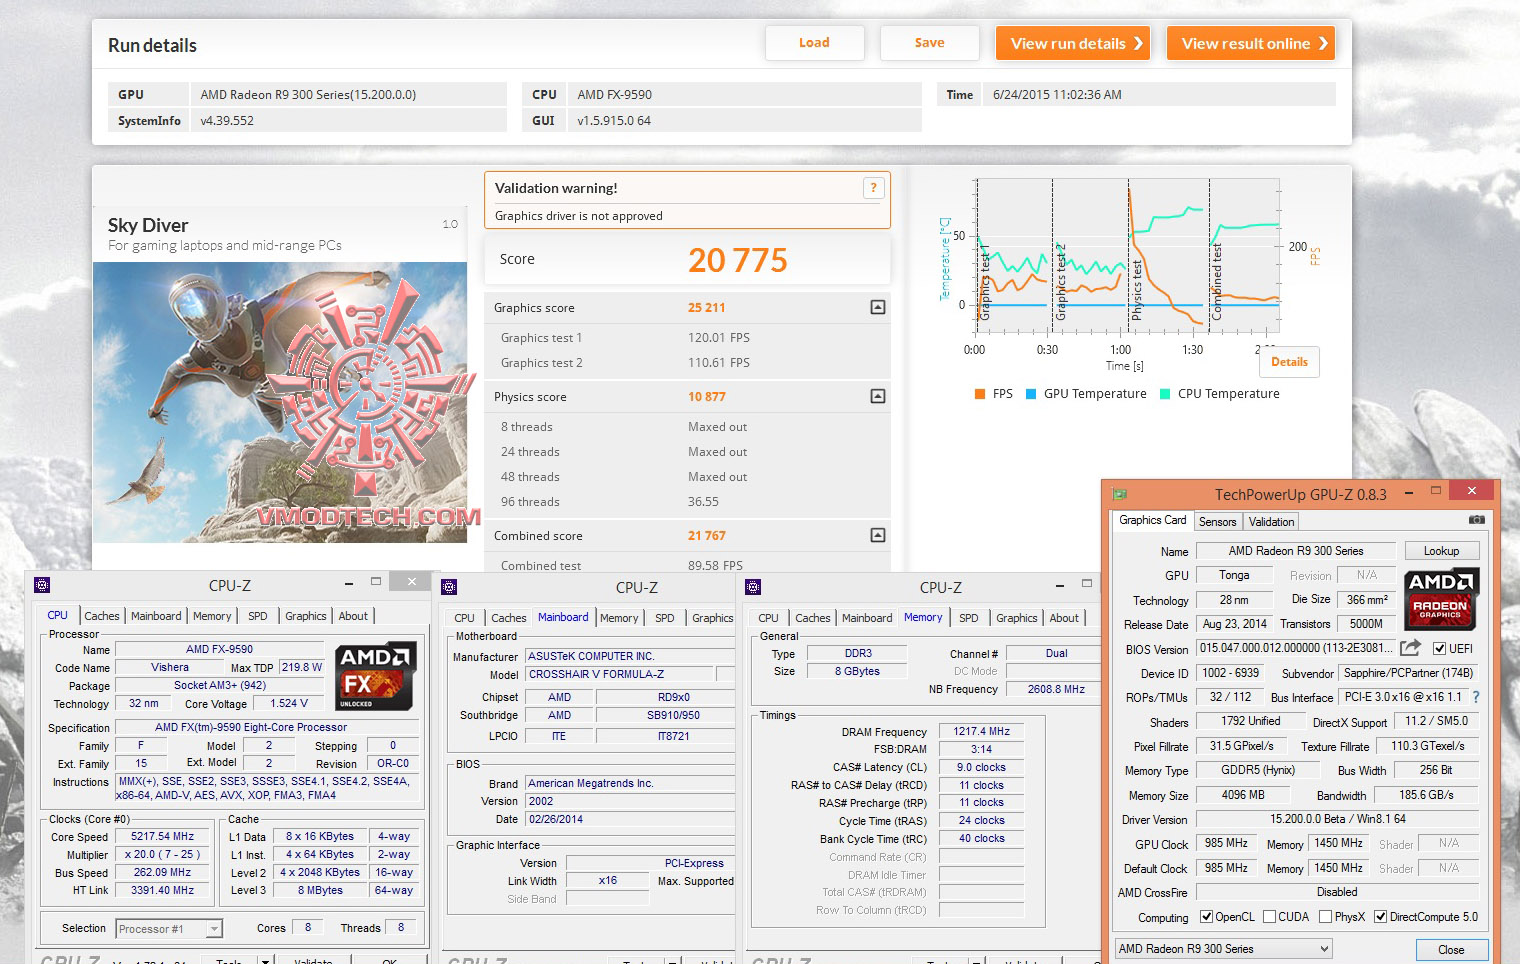The height and width of the screenshot is (964, 1520).
Task: Switch to the Sensors tab in GPU-Z
Action: [x=1217, y=521]
